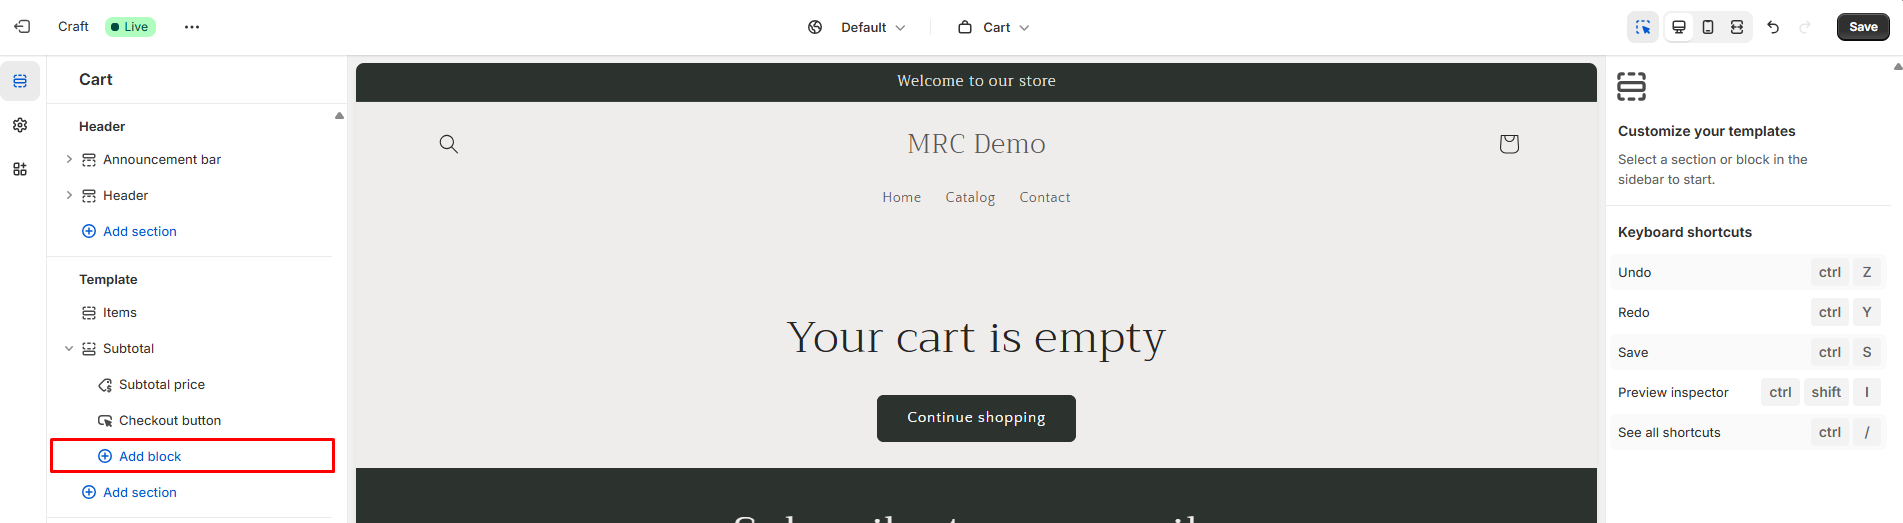Screen dimensions: 1903x523
Task: Open the Cart template dropdown
Action: click(994, 27)
